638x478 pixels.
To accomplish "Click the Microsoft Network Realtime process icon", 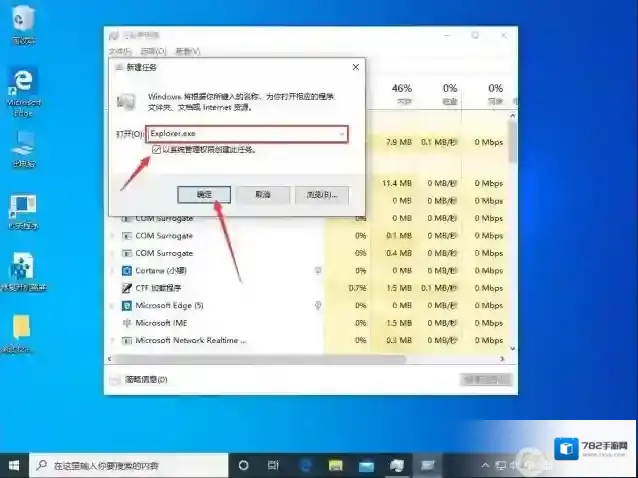I will pyautogui.click(x=127, y=340).
